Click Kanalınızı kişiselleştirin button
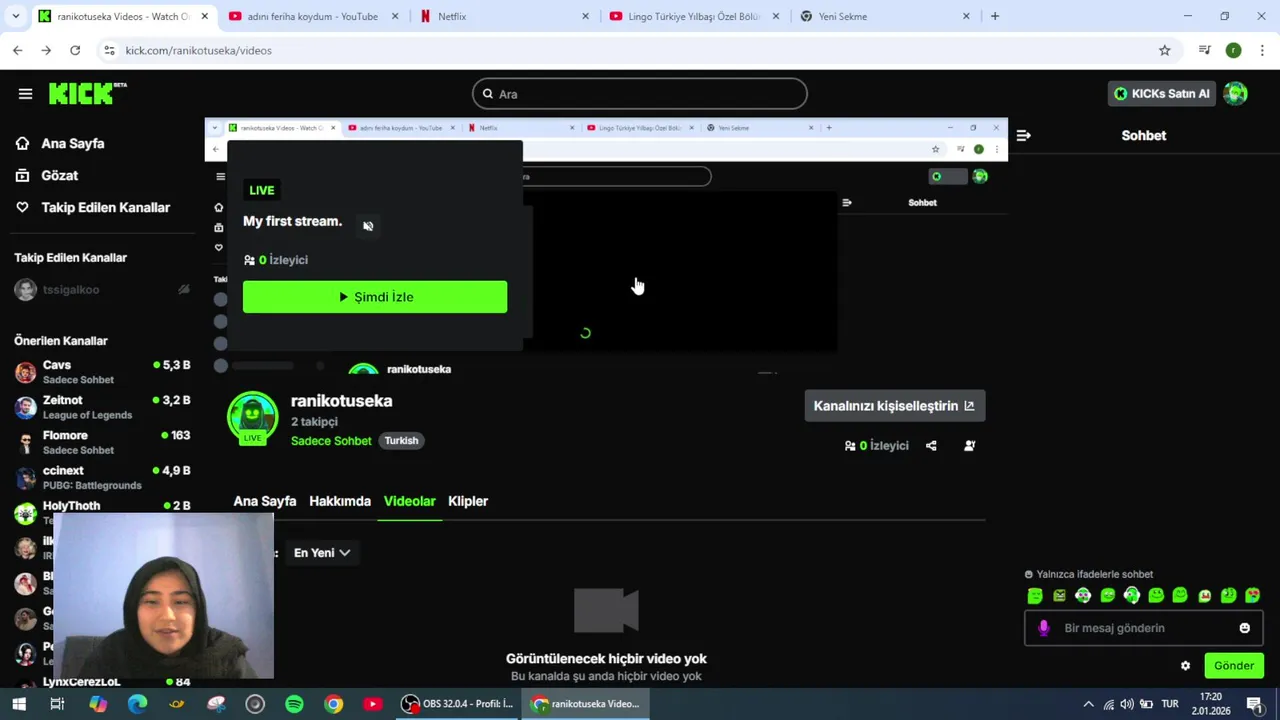Screen dimensions: 1280x720 (895, 406)
